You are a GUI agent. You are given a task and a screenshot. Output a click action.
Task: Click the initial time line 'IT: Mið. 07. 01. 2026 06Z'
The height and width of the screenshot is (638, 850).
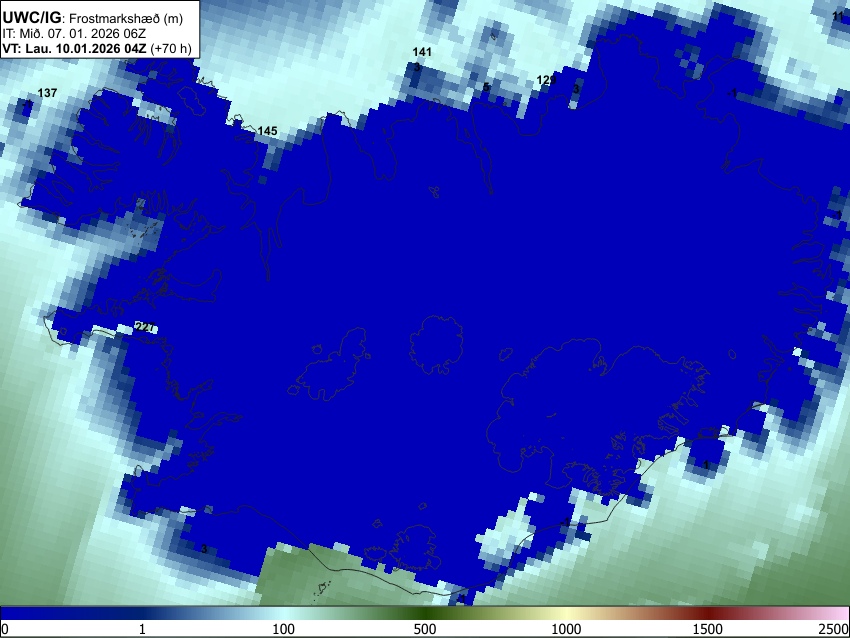click(74, 34)
